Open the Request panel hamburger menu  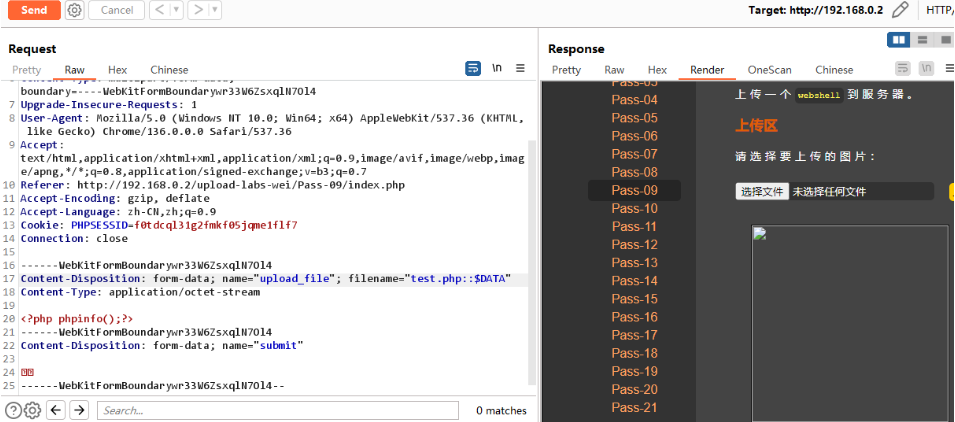(x=520, y=68)
